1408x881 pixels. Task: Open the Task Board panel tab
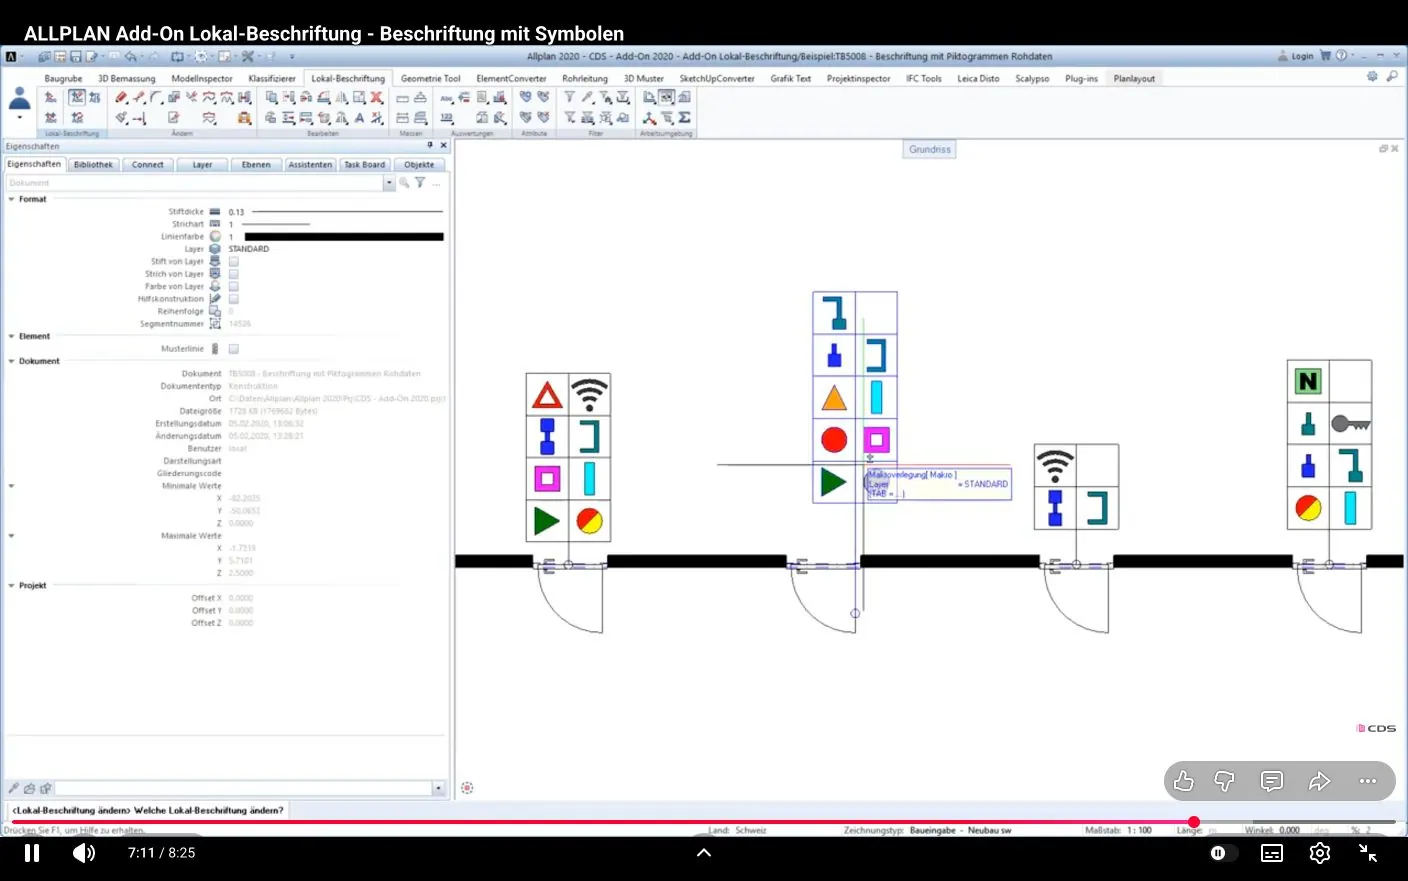[364, 165]
